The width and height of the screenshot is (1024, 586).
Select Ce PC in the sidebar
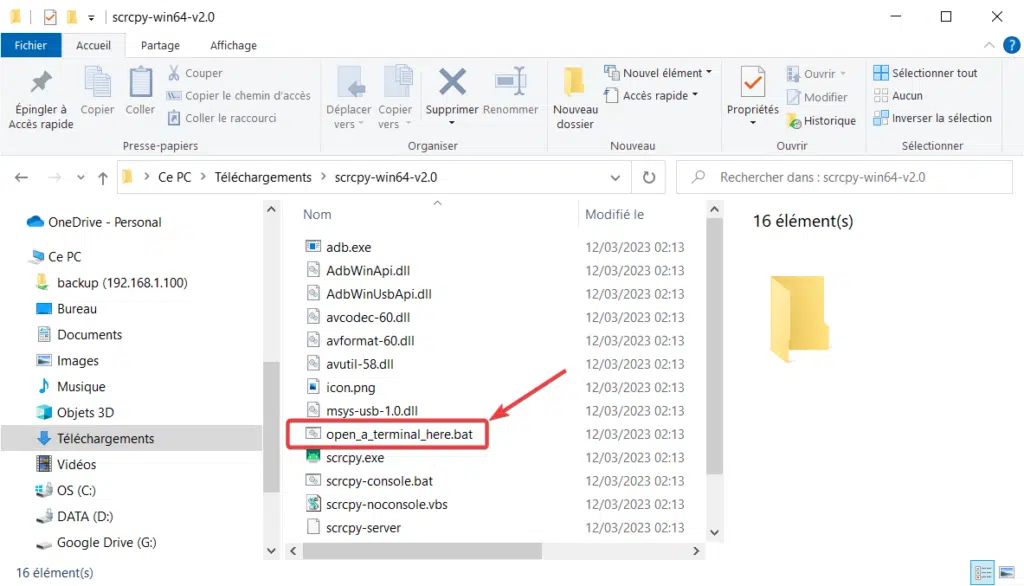55,257
